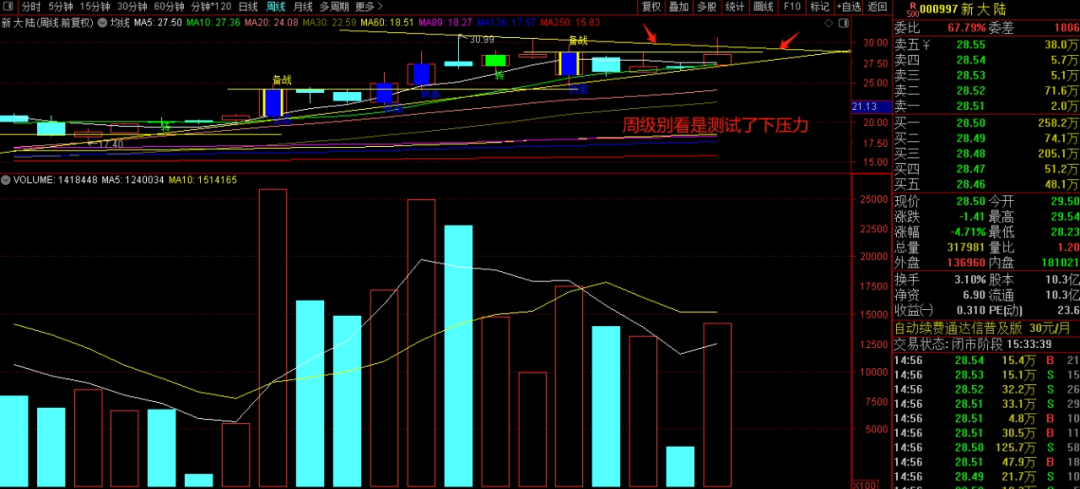Viewport: 1080px width, 489px height.
Task: Open the 统计 statistics tool
Action: tap(735, 8)
